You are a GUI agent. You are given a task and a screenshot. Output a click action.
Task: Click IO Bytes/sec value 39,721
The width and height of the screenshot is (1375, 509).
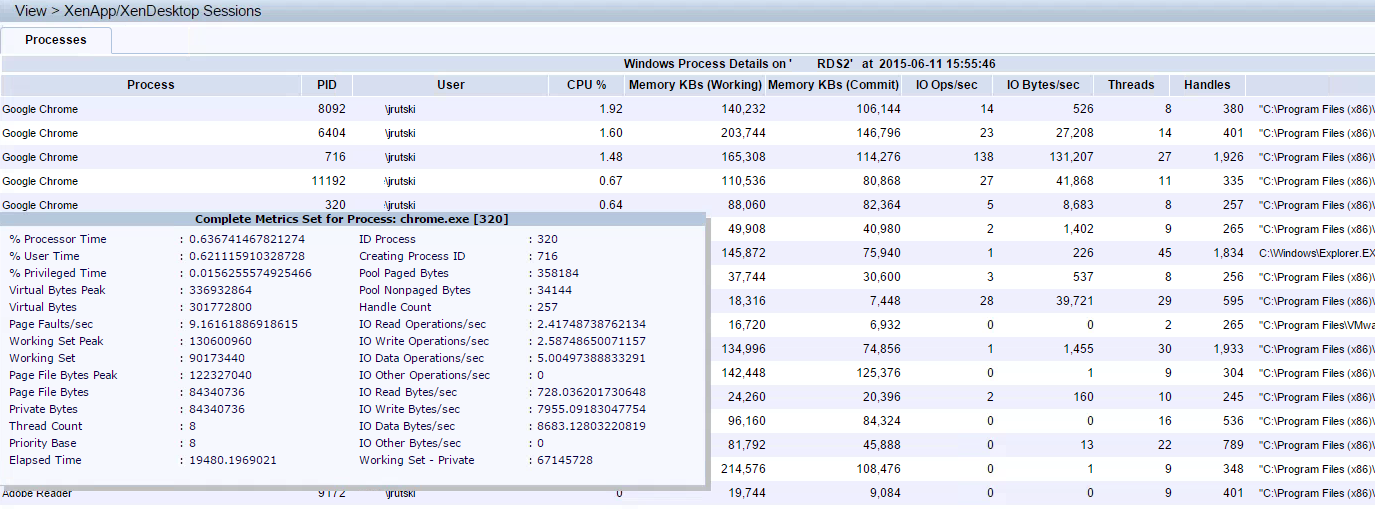(1074, 301)
